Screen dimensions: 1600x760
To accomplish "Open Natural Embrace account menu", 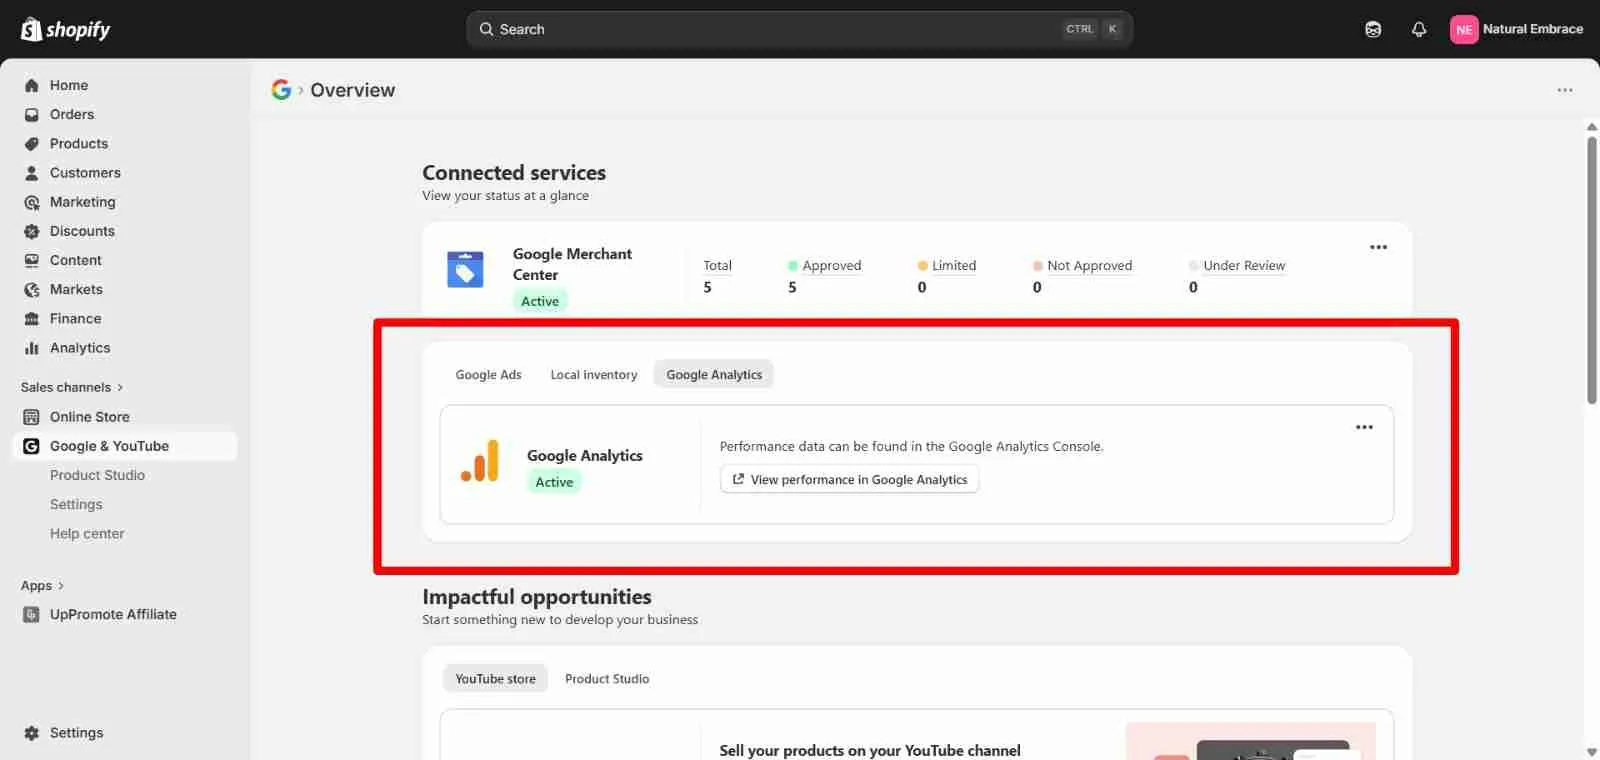I will point(1516,29).
